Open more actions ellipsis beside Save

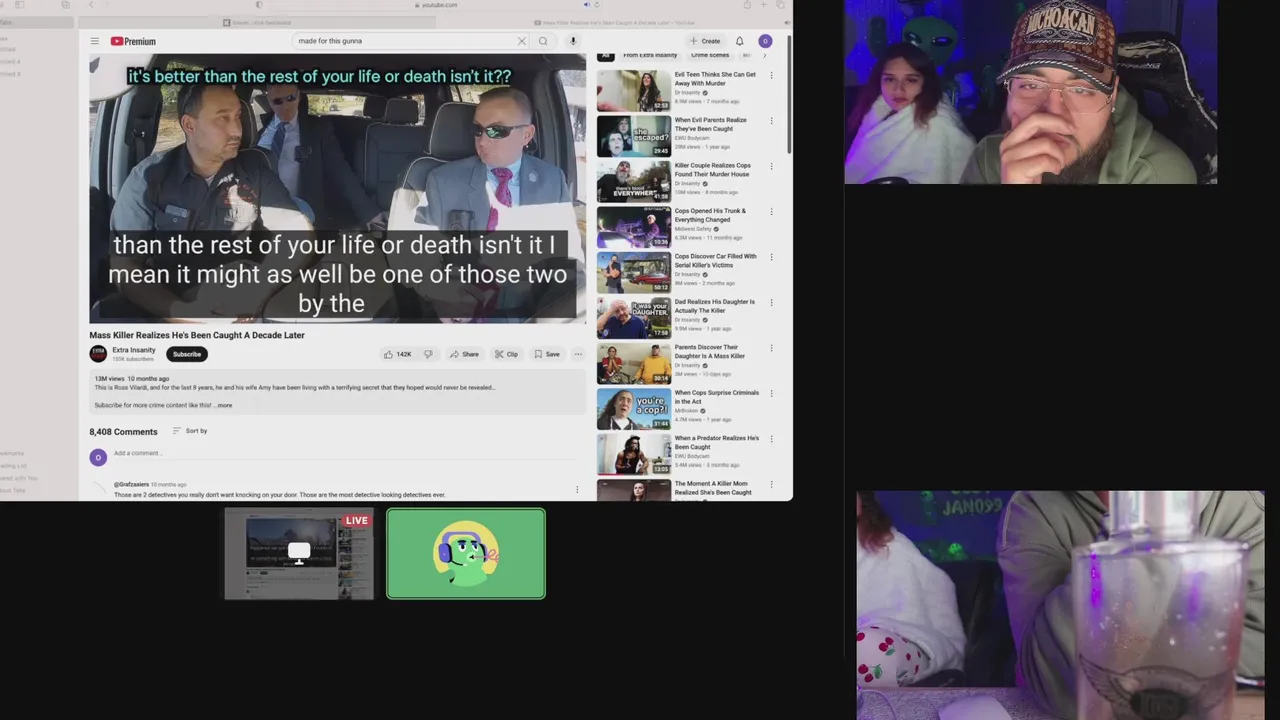[x=577, y=354]
